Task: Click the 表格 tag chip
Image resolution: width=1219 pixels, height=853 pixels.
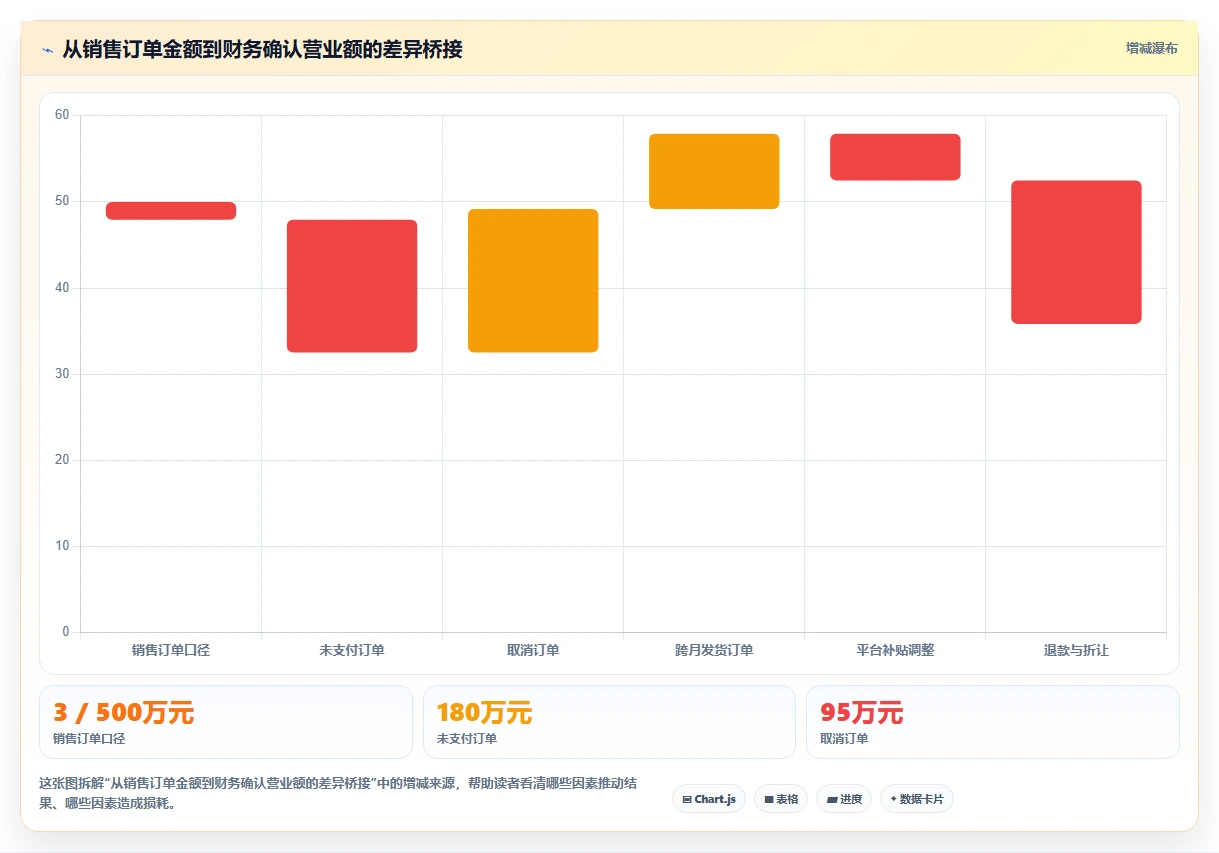Action: click(x=781, y=799)
